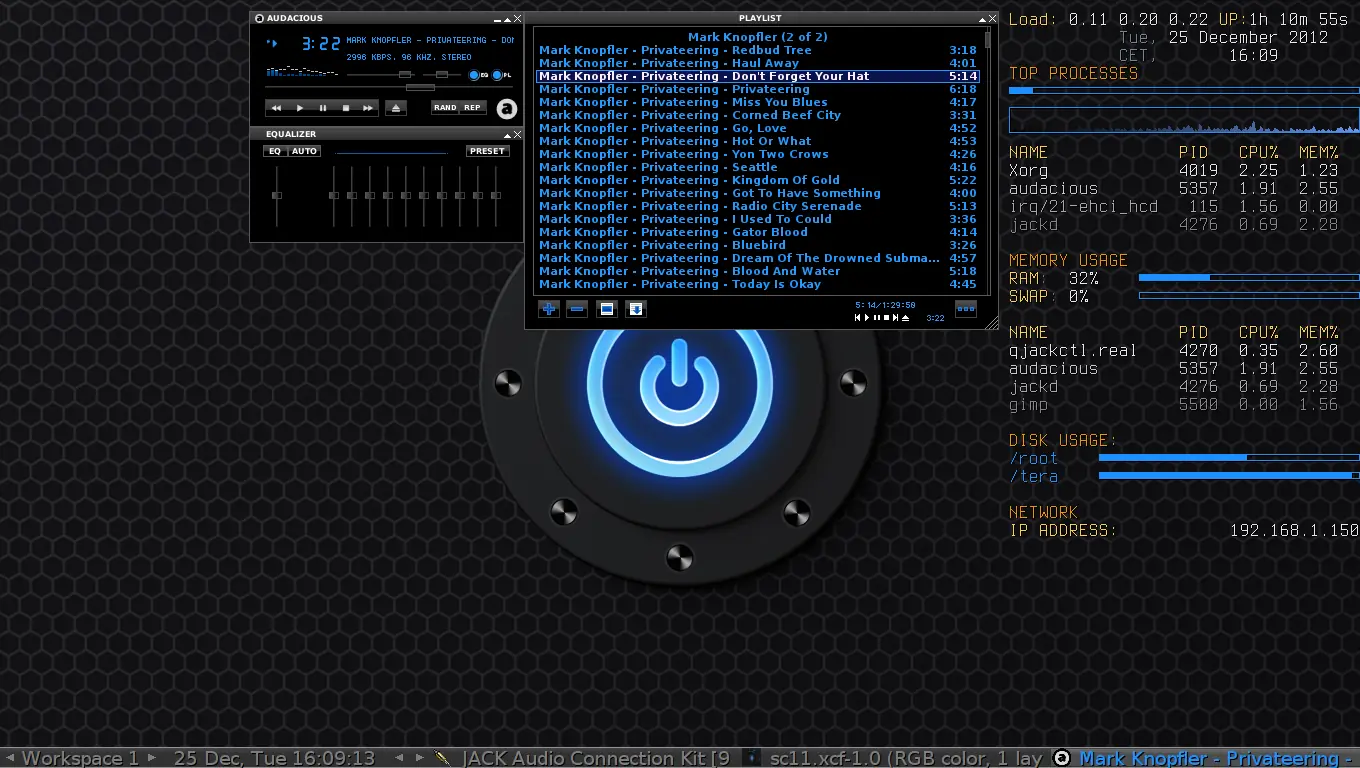Select the track 'Don't Forget Your Hat'
The height and width of the screenshot is (768, 1360).
pyautogui.click(x=757, y=76)
